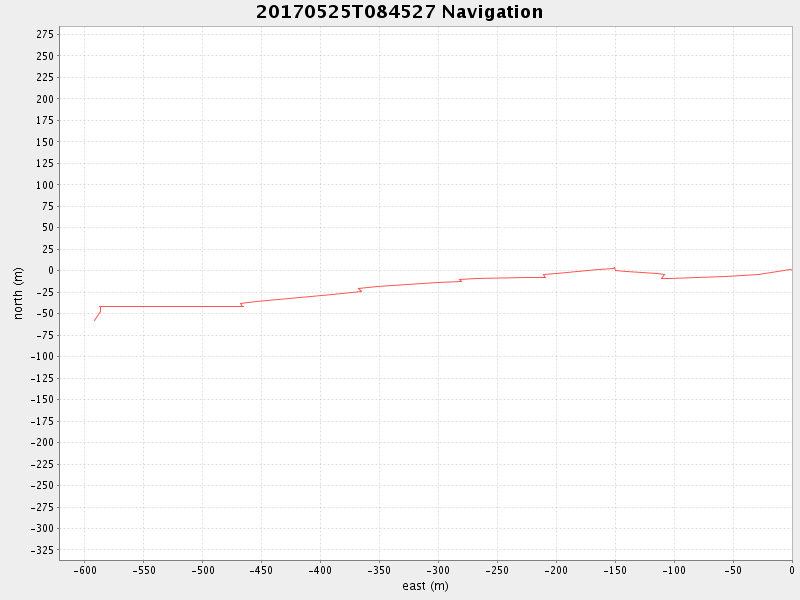Select the -450 tick on the east axis
800x600 pixels.
(261, 570)
